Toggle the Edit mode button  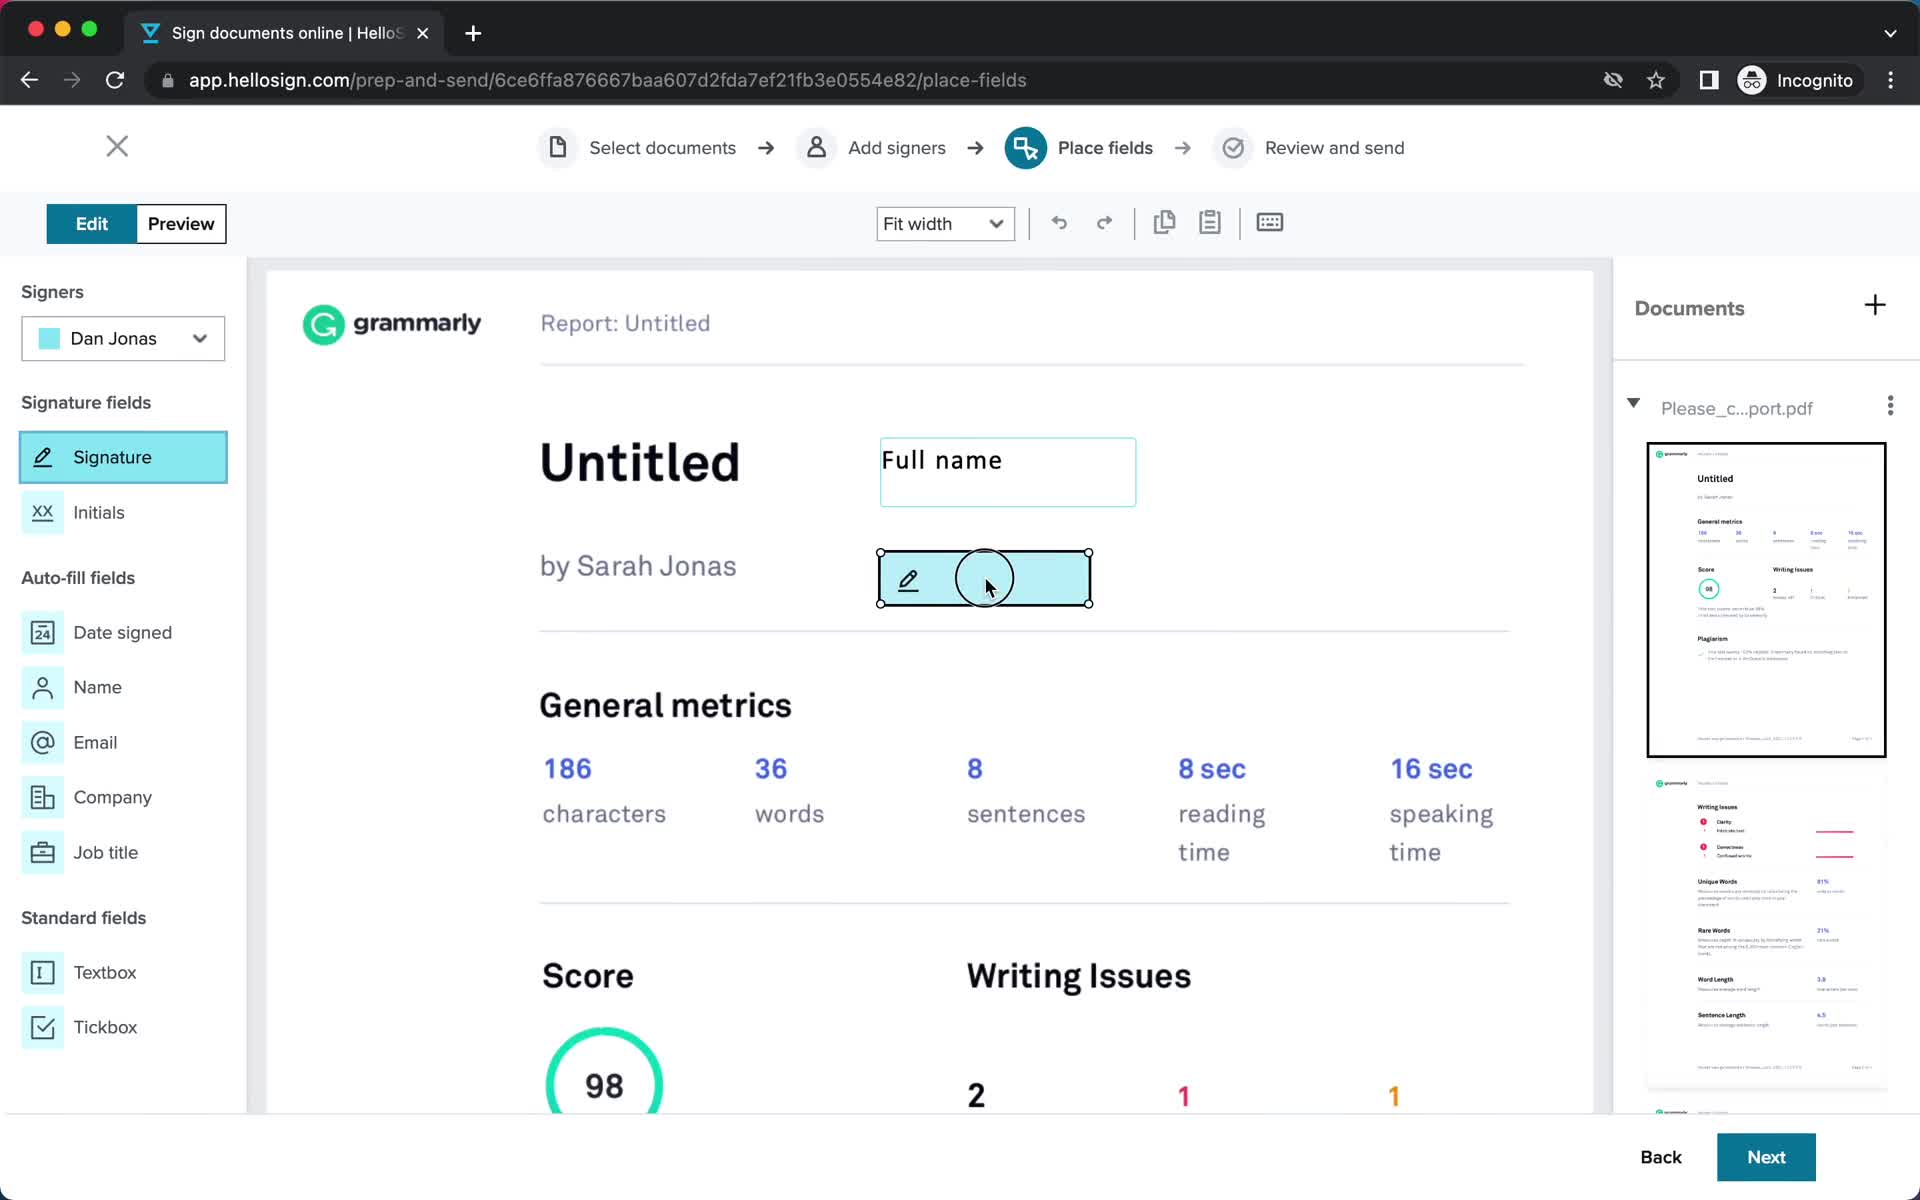point(91,223)
